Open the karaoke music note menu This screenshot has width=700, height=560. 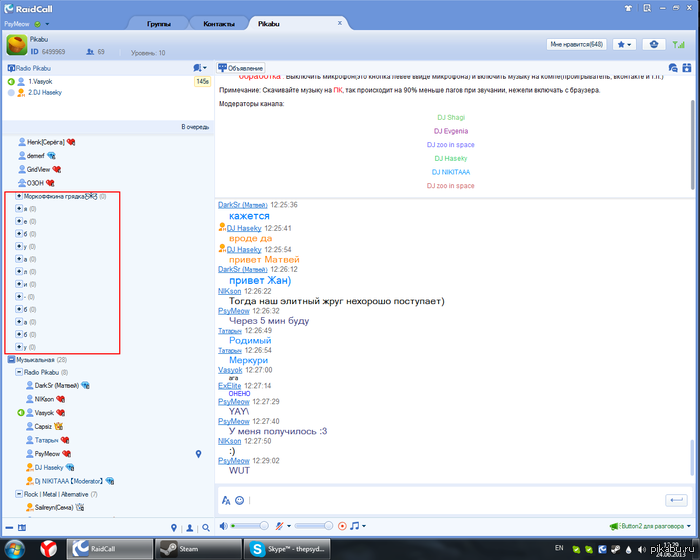tap(358, 526)
